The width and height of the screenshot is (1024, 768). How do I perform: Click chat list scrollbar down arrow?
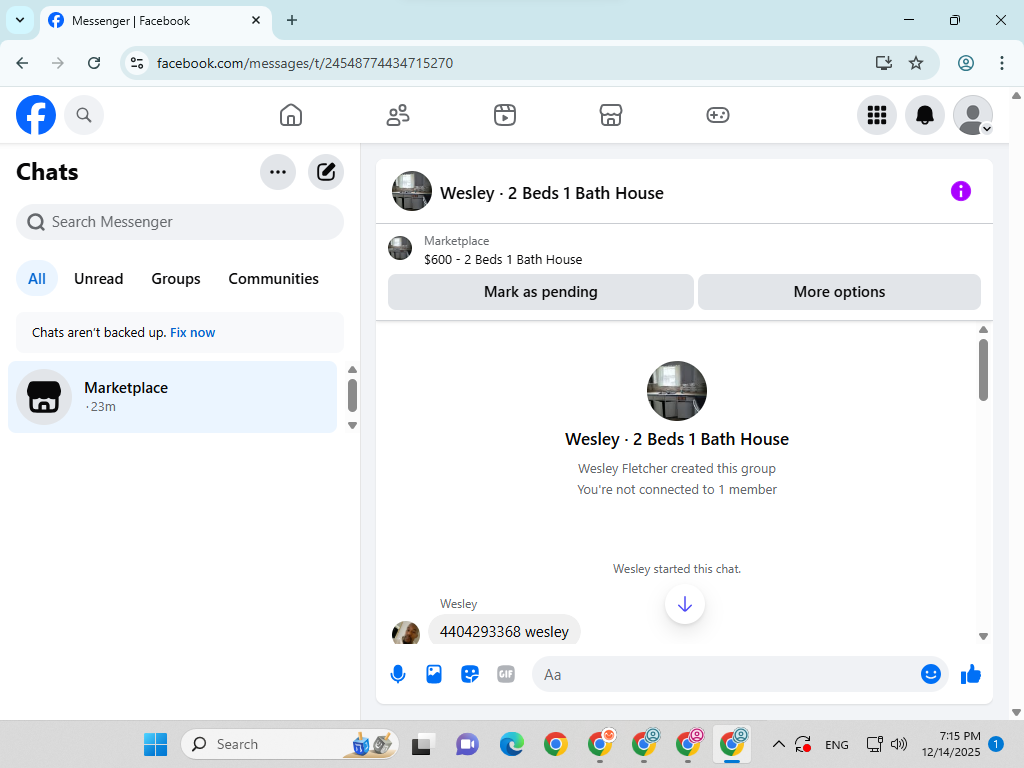353,425
